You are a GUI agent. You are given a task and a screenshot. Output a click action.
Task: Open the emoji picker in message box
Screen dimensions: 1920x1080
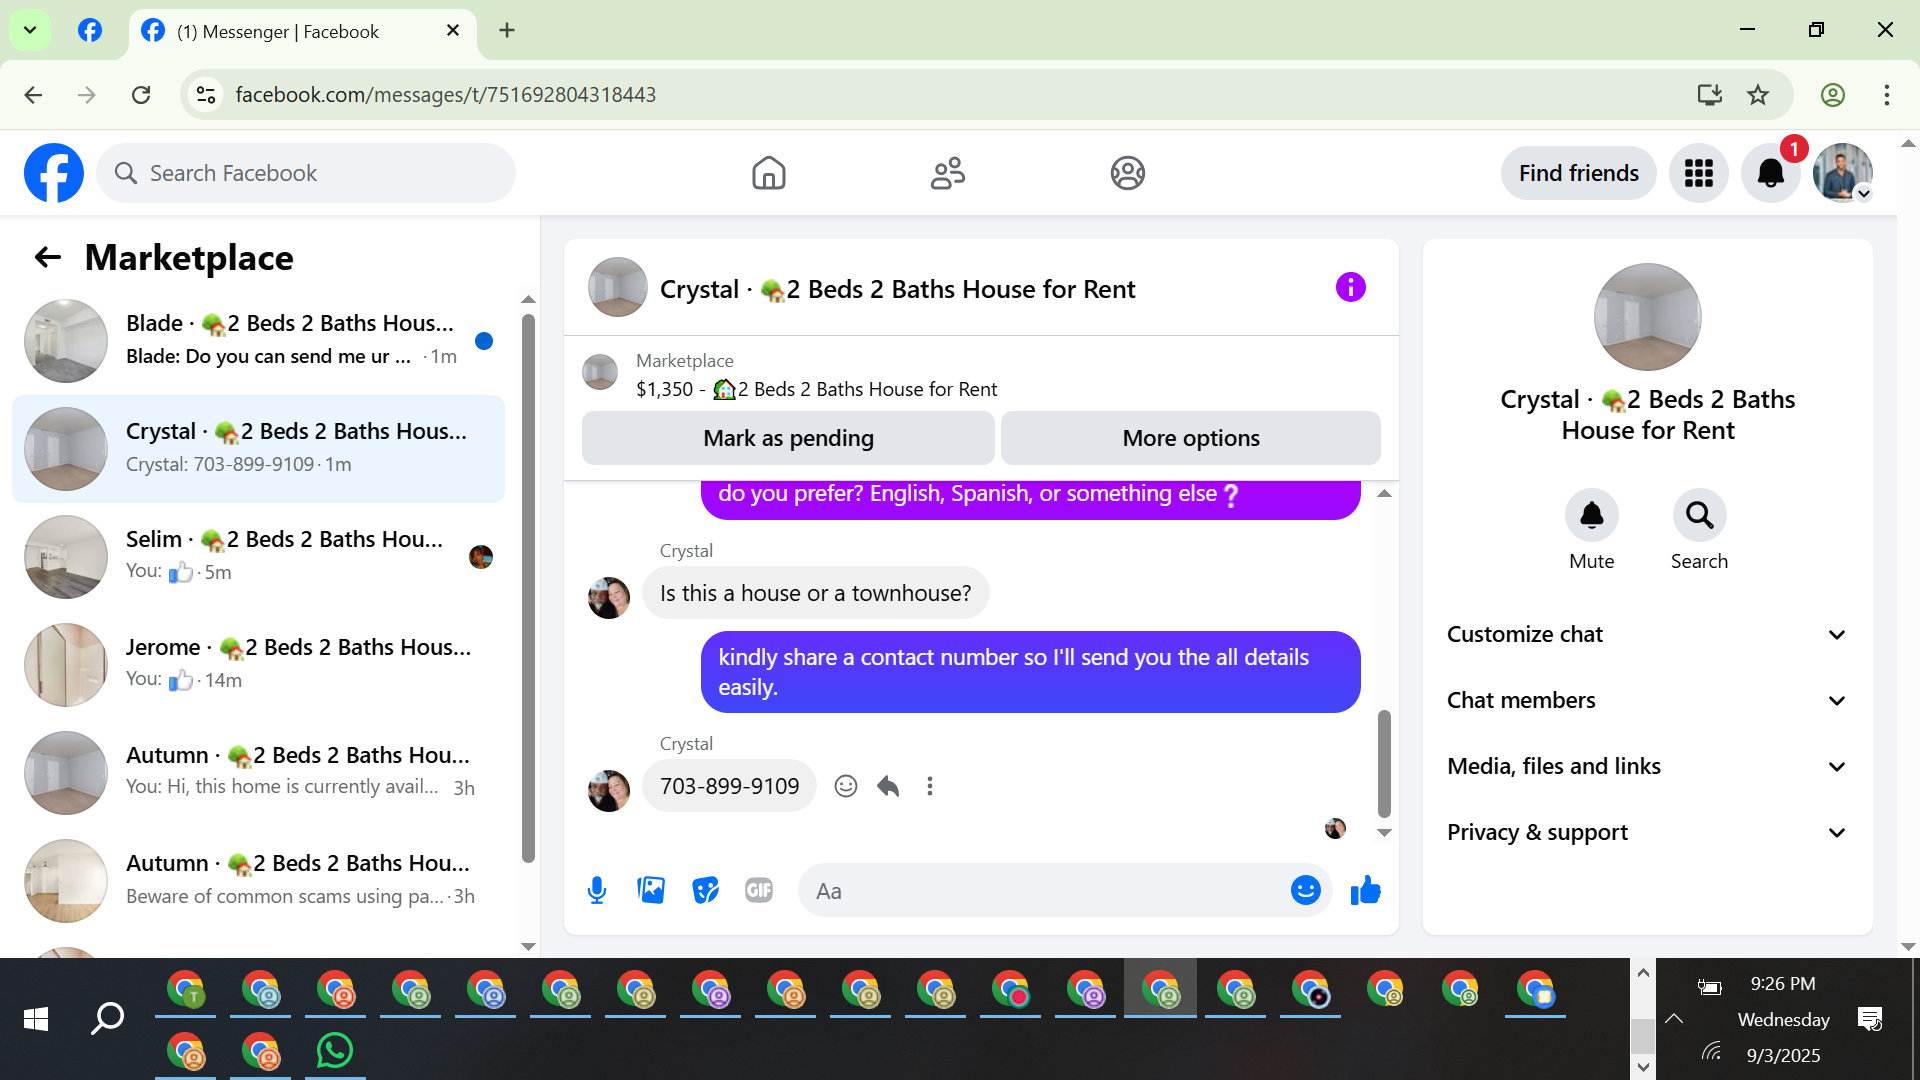coord(1306,890)
